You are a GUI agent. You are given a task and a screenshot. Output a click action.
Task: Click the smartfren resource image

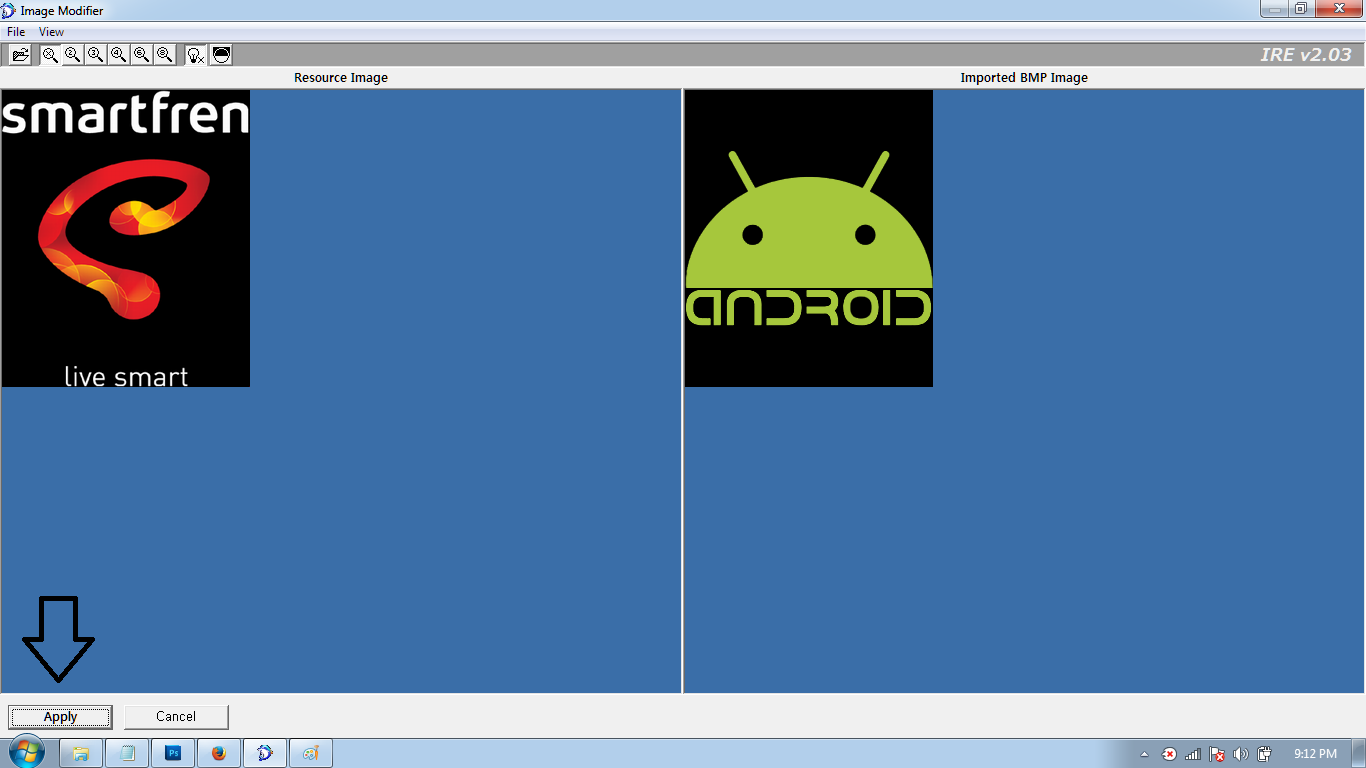126,238
